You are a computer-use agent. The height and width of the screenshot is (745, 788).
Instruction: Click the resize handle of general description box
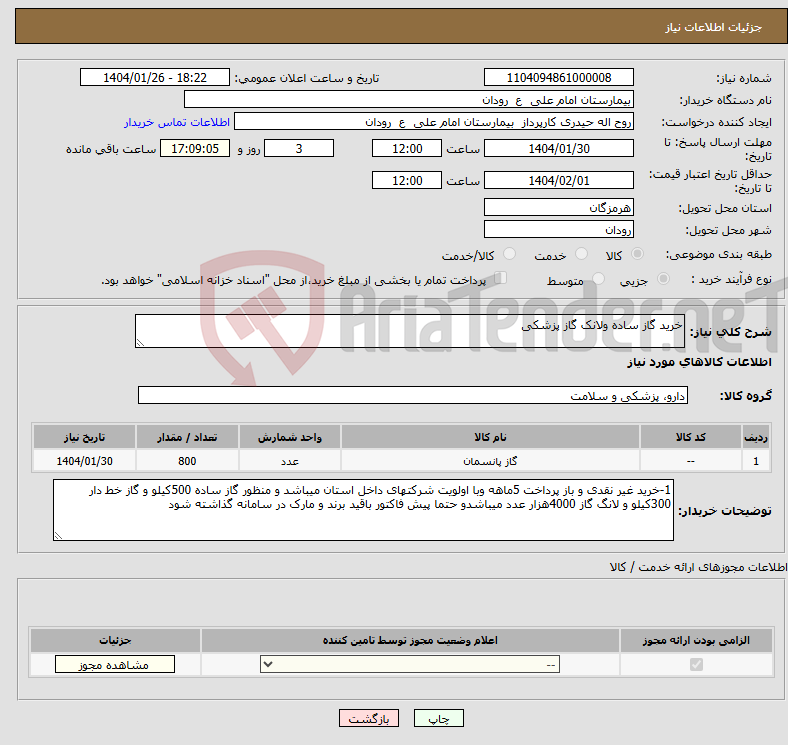tap(140, 342)
